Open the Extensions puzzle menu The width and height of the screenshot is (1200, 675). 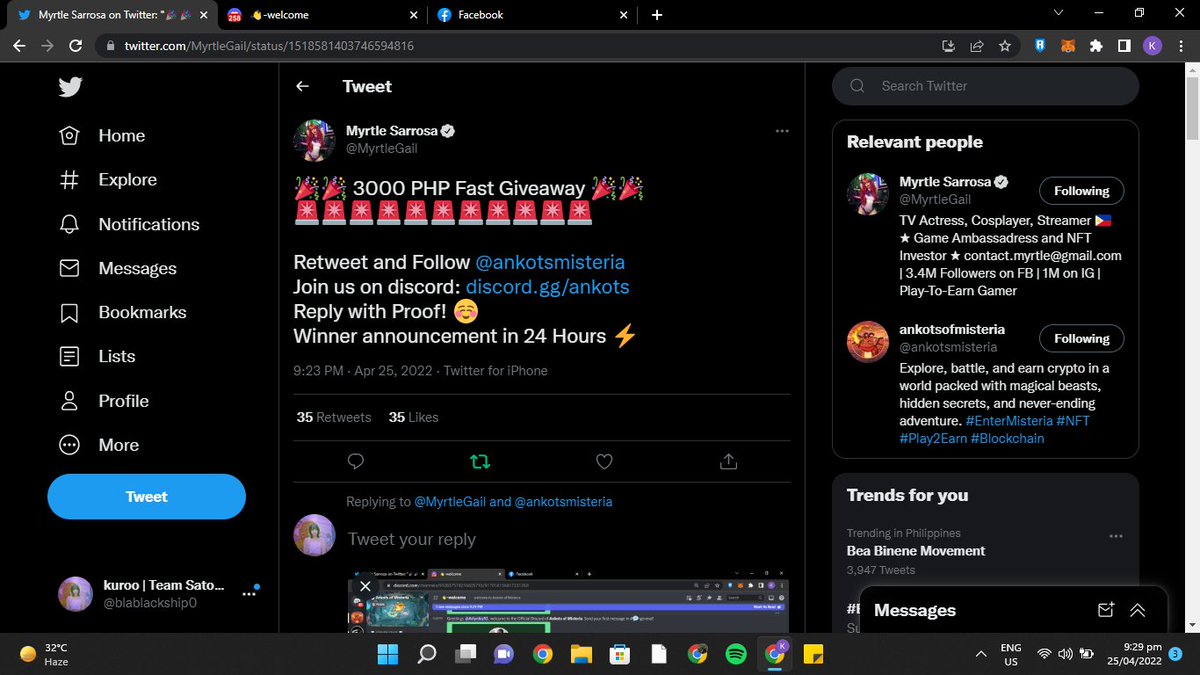tap(1096, 46)
